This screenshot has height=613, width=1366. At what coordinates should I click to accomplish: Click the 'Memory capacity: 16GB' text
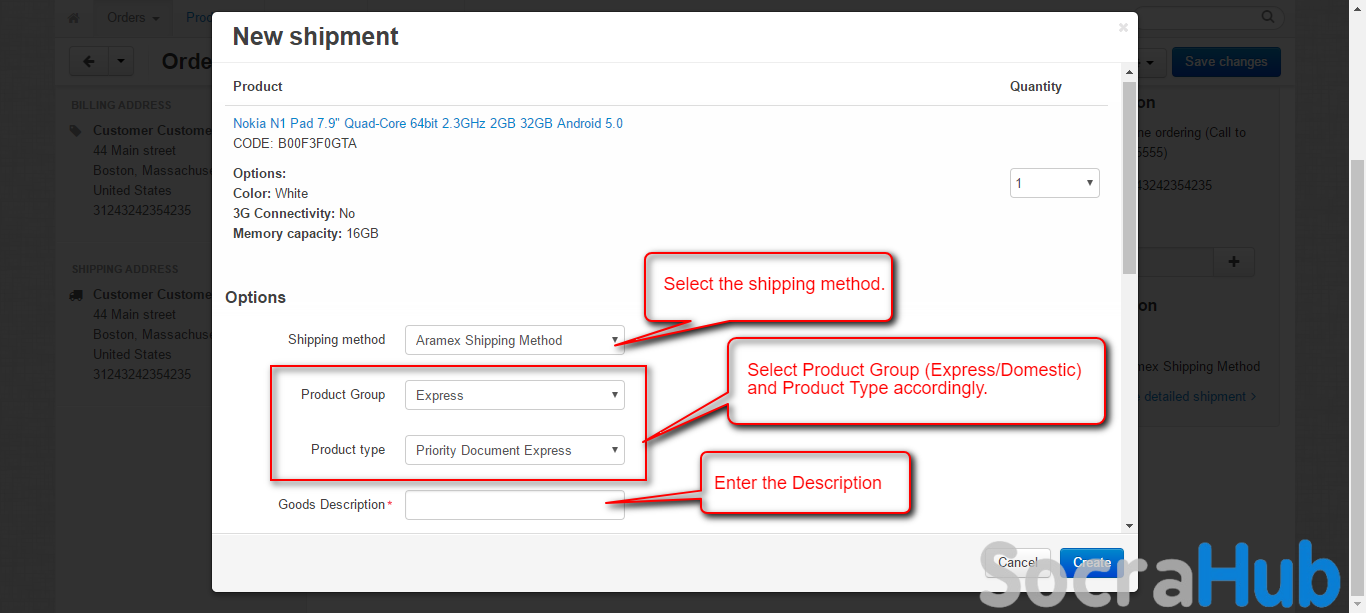306,233
